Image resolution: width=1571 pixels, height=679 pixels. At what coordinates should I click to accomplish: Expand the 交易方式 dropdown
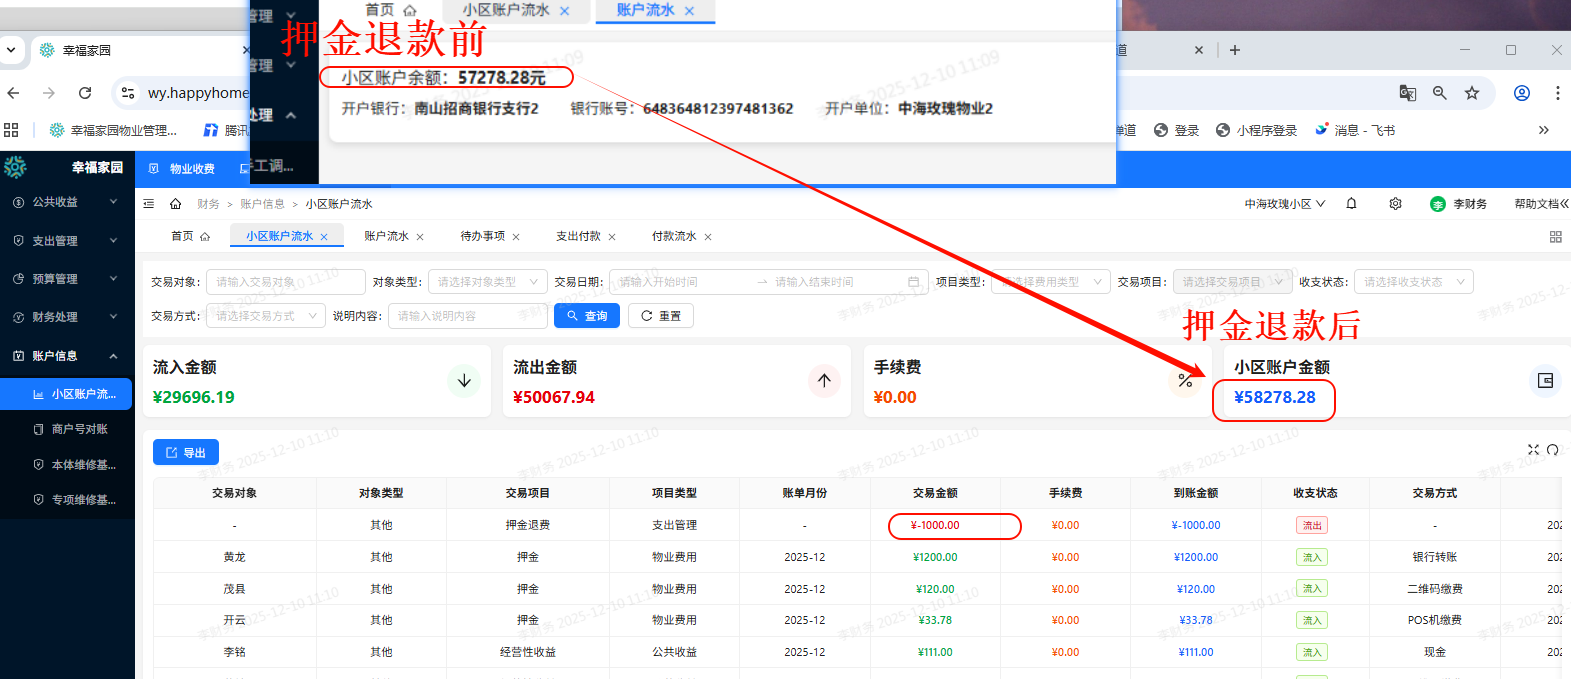[265, 316]
